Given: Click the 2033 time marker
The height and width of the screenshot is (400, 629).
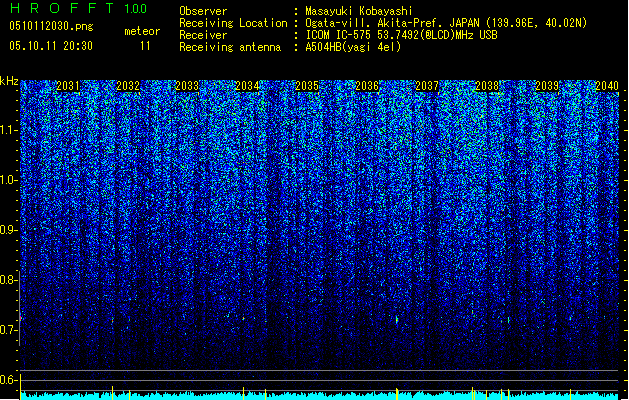Looking at the screenshot, I should click(x=187, y=86).
